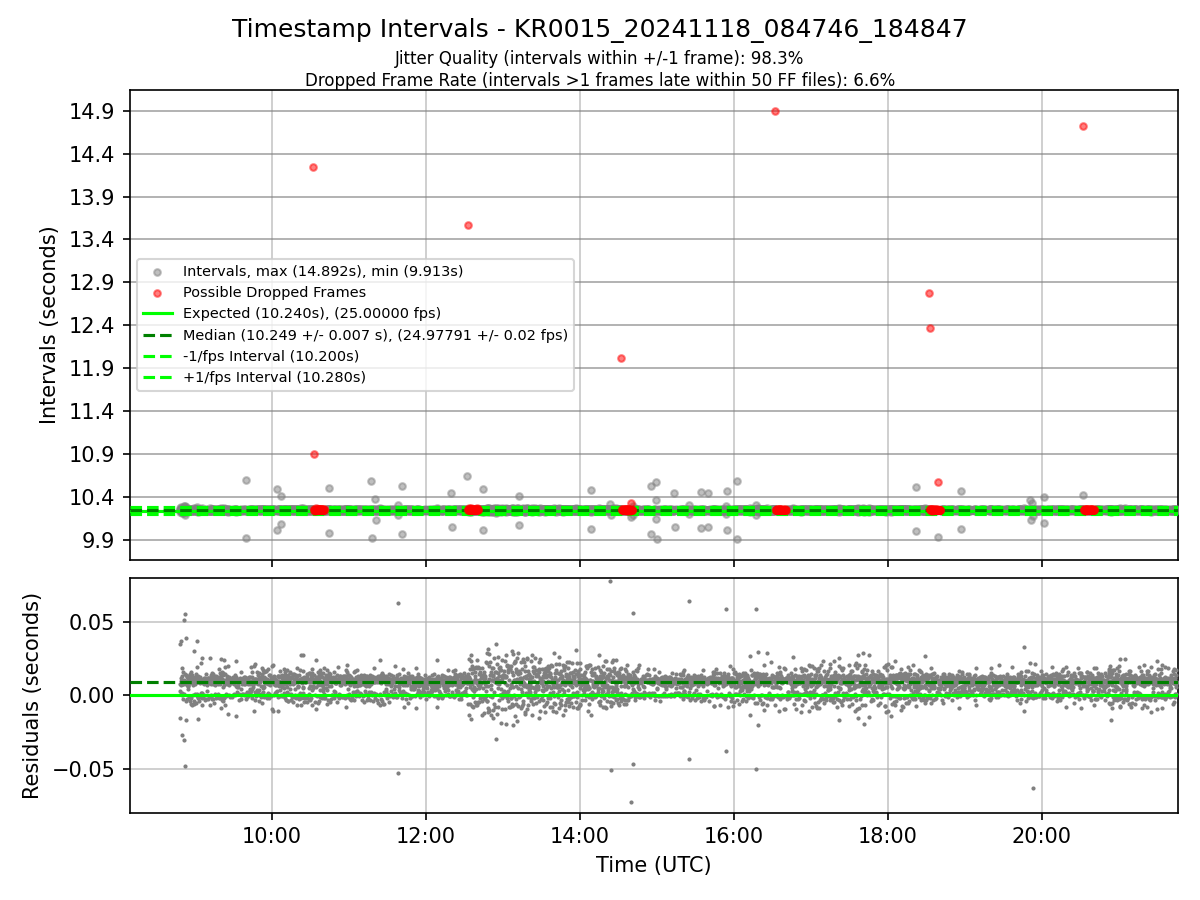Viewport: 1200px width, 900px height.
Task: Click the red point near 12:30 at 13.55 seconds
Action: [468, 225]
